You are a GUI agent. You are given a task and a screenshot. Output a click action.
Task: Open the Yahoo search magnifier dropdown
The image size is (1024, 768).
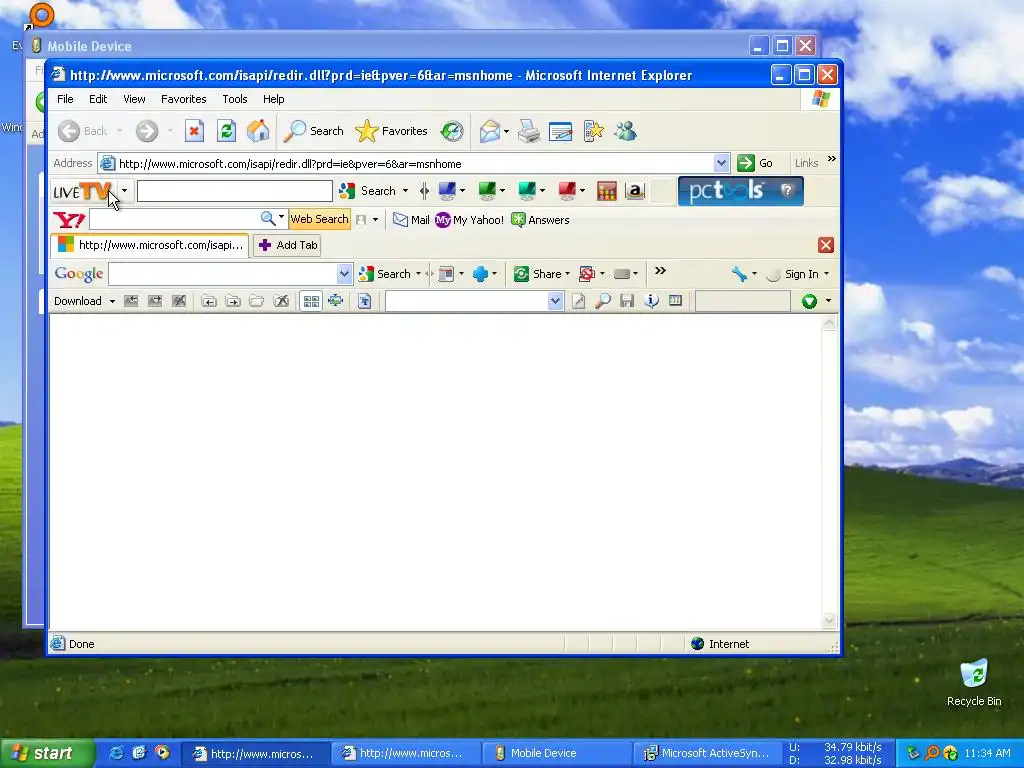[x=281, y=216]
